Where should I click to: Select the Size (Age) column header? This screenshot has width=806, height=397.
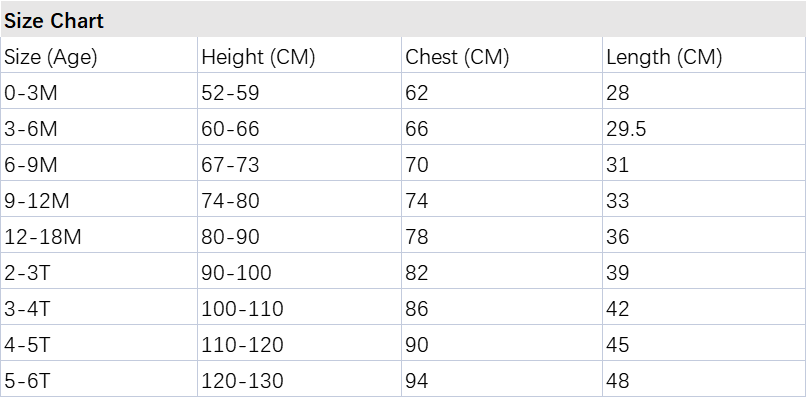tap(51, 57)
